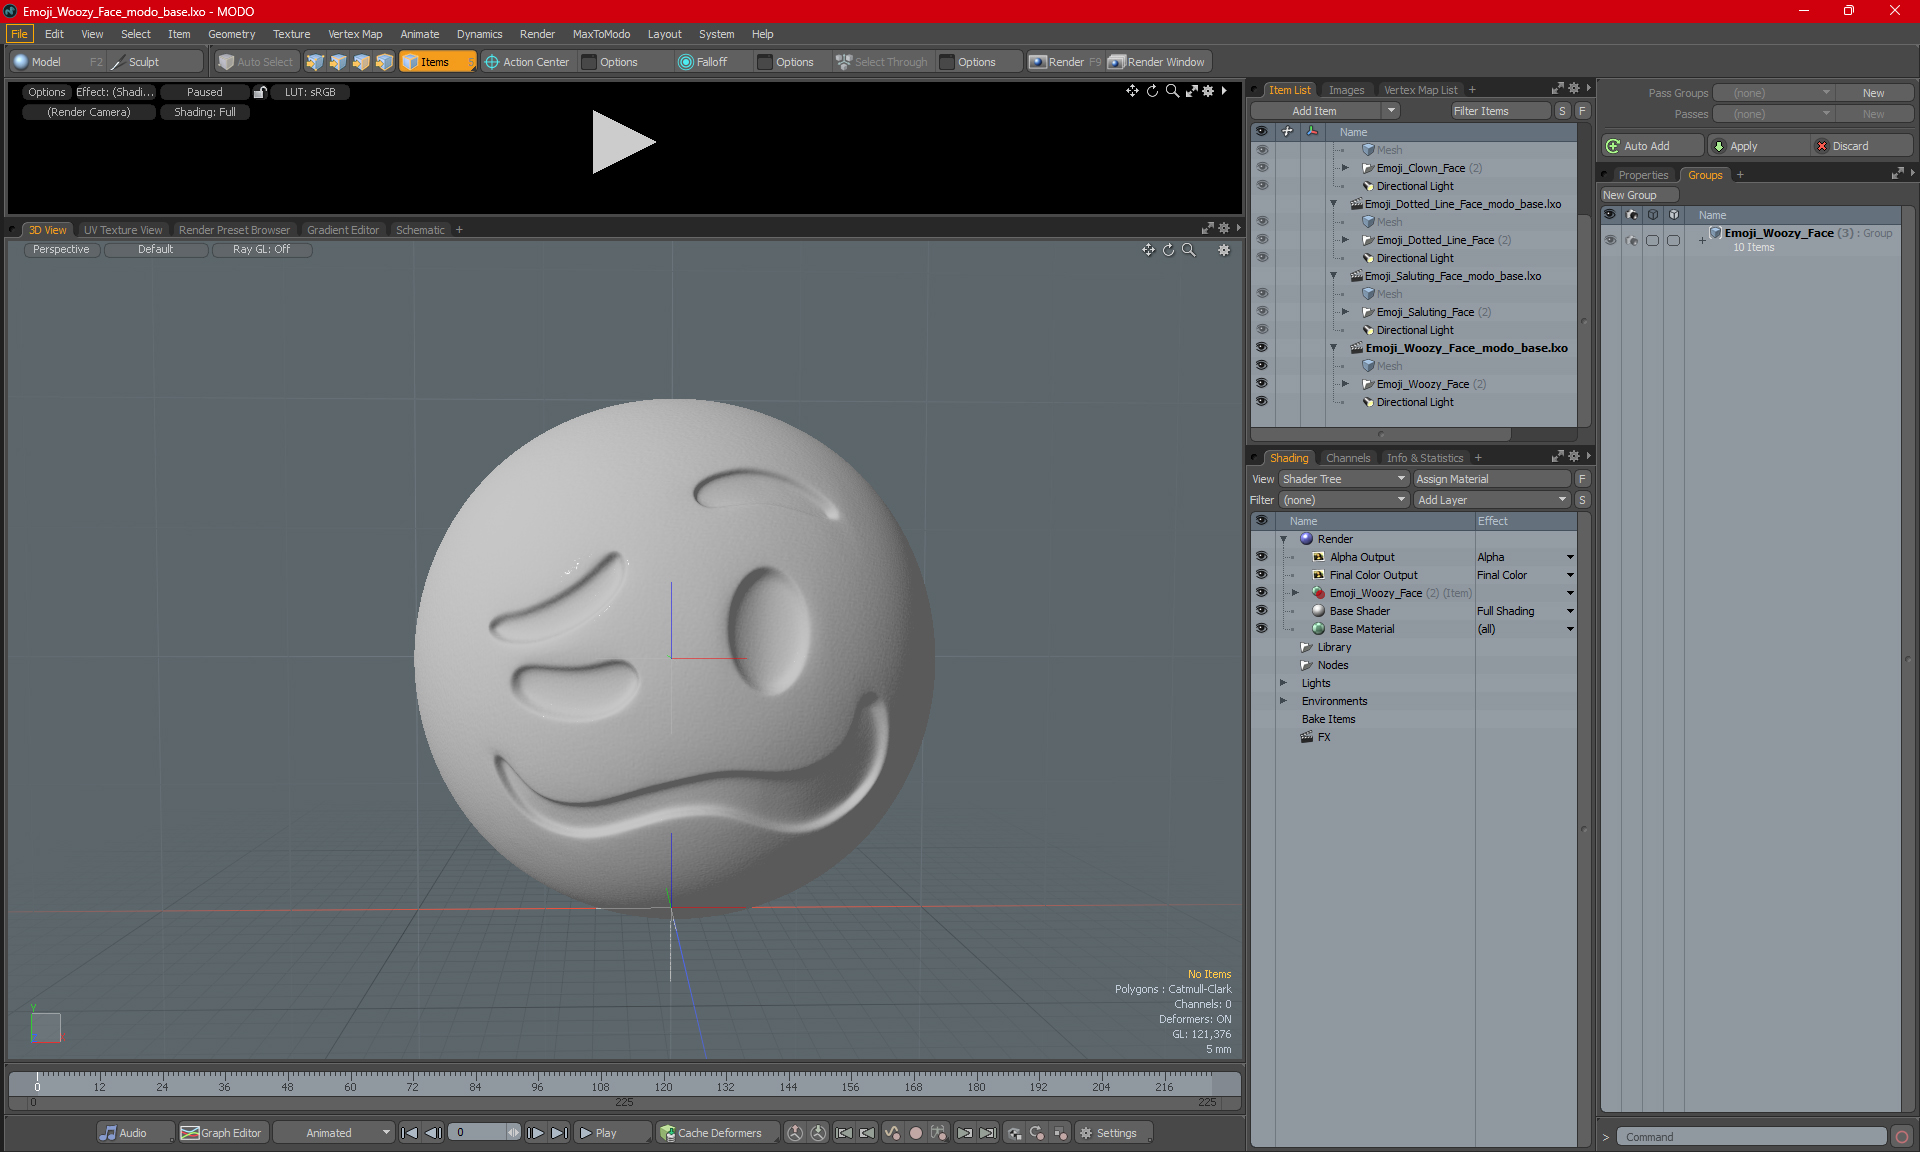Switch to Properties tab
The width and height of the screenshot is (1920, 1152).
pos(1643,175)
